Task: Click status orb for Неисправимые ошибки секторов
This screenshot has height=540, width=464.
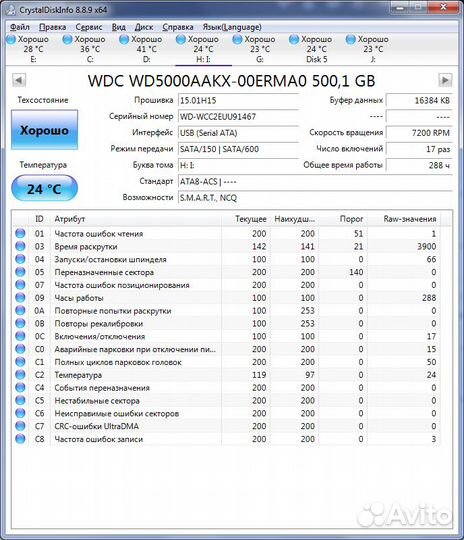Action: [x=20, y=413]
